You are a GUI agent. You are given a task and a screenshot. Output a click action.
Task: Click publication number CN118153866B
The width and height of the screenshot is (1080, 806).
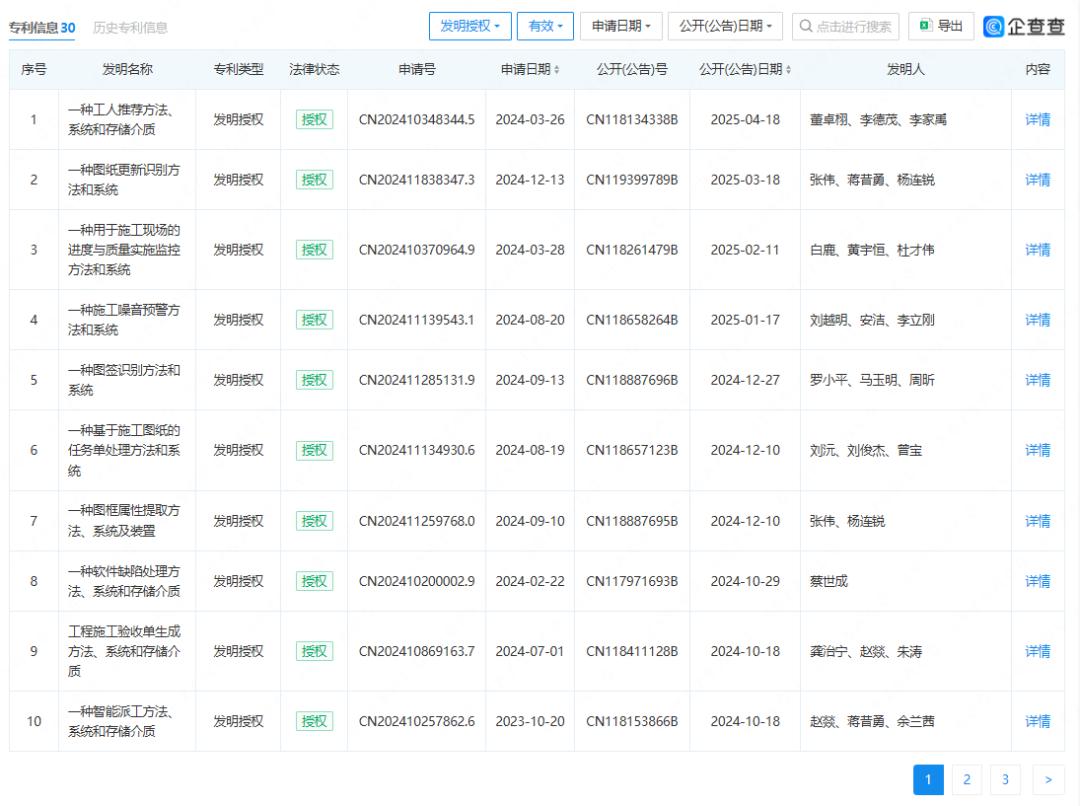coord(632,721)
